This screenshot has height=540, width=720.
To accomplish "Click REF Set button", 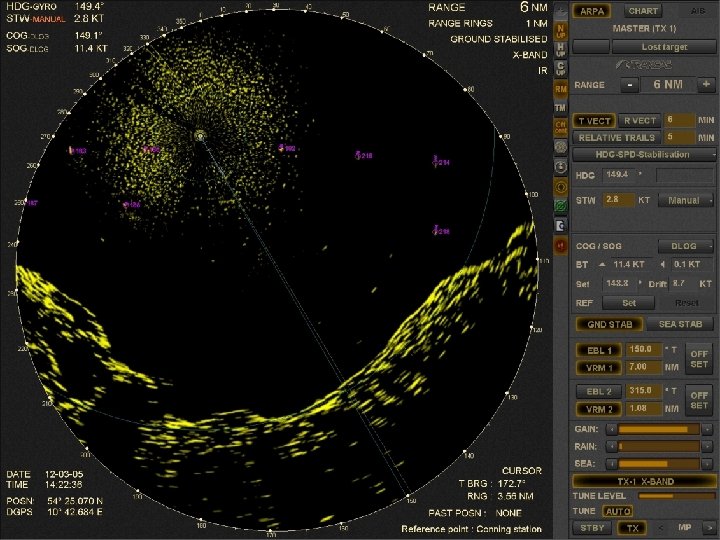I will coord(629,303).
